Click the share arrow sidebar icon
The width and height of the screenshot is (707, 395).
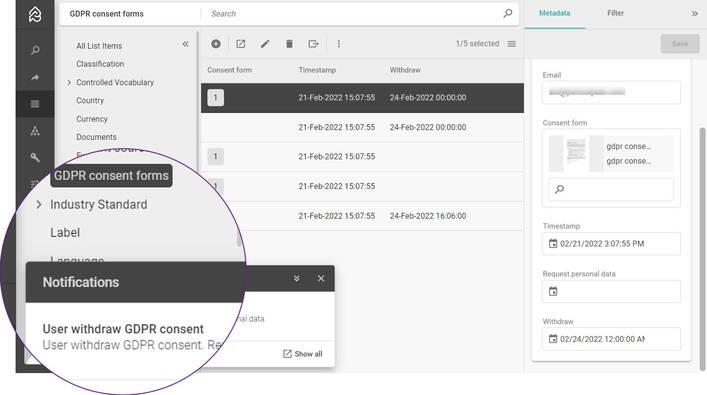(35, 77)
